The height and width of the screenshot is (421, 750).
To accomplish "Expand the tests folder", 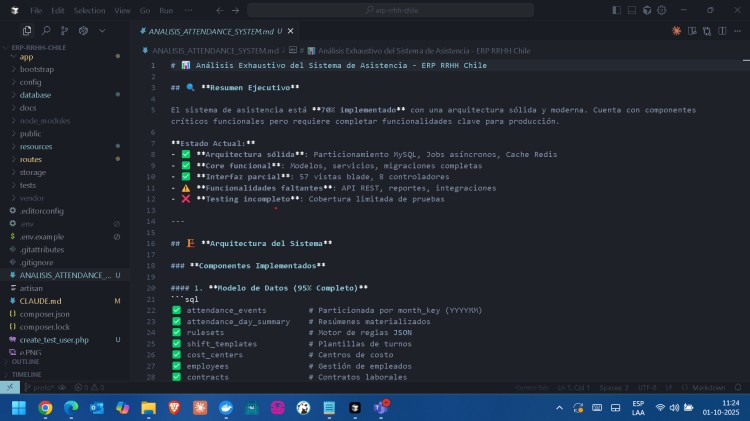I will coord(28,186).
